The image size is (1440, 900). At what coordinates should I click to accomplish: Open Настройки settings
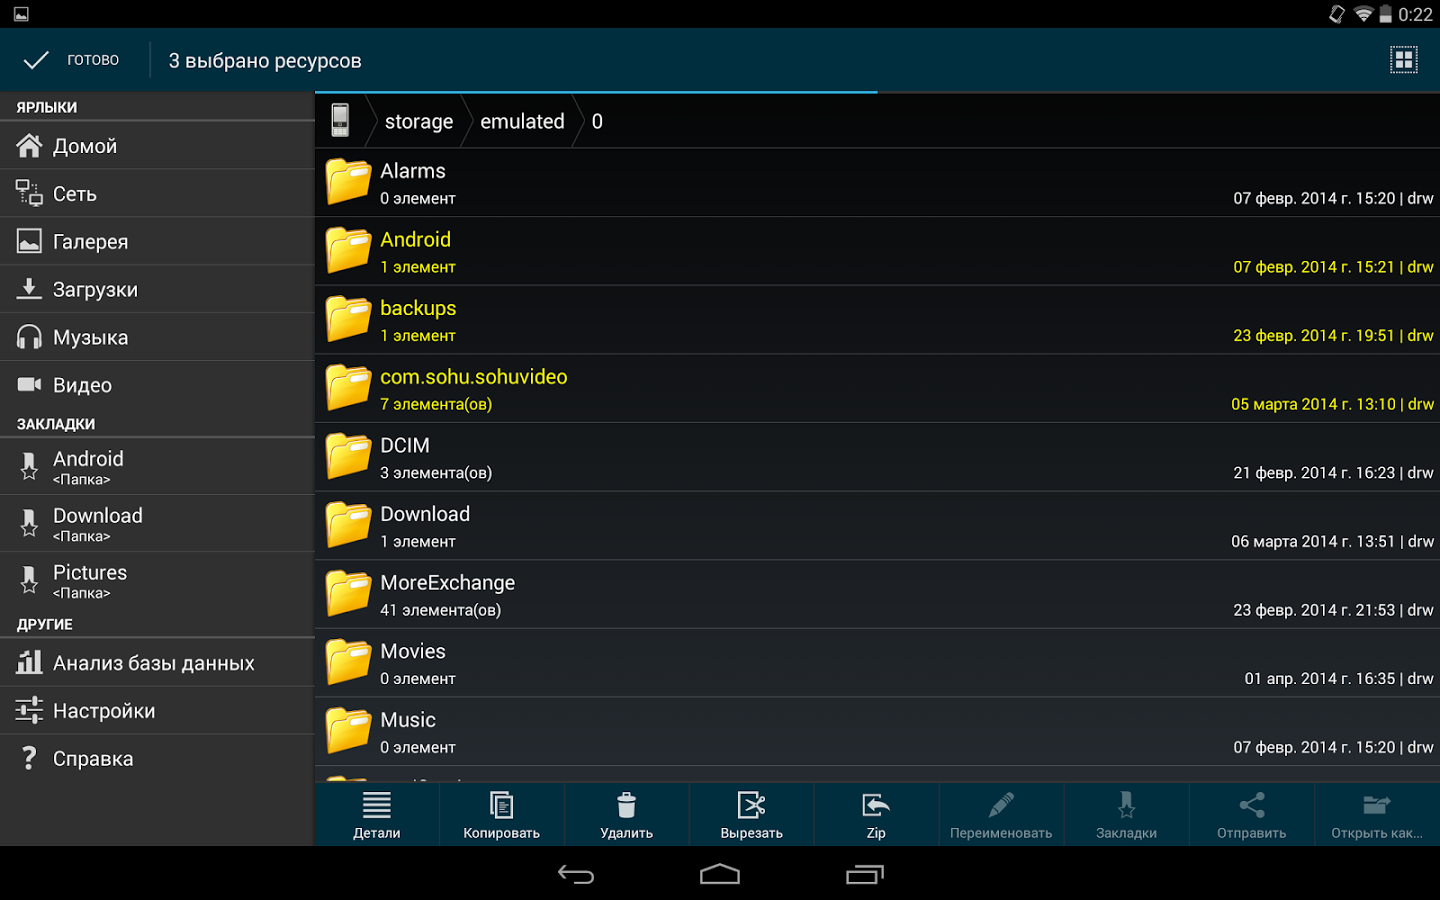tap(157, 711)
